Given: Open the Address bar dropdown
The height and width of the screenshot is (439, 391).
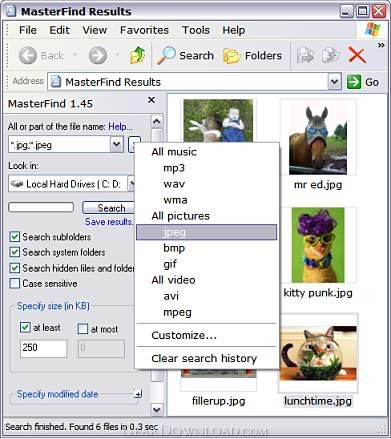Looking at the screenshot, I should [x=334, y=82].
